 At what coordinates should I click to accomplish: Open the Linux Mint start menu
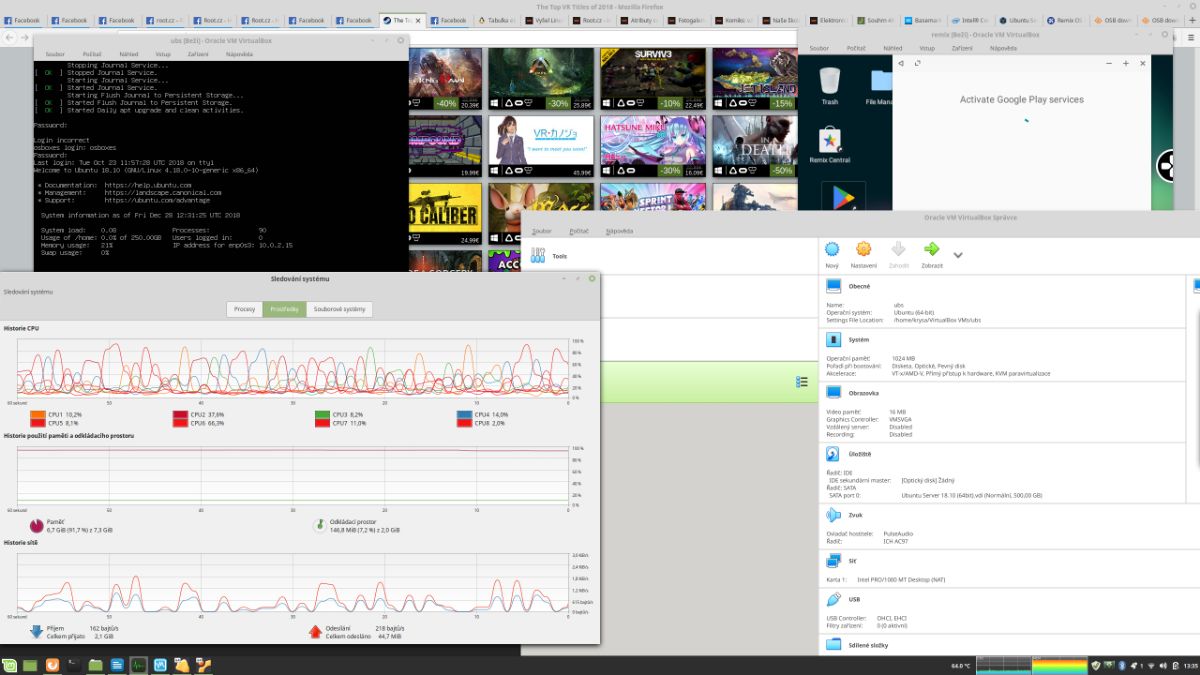tap(10, 665)
